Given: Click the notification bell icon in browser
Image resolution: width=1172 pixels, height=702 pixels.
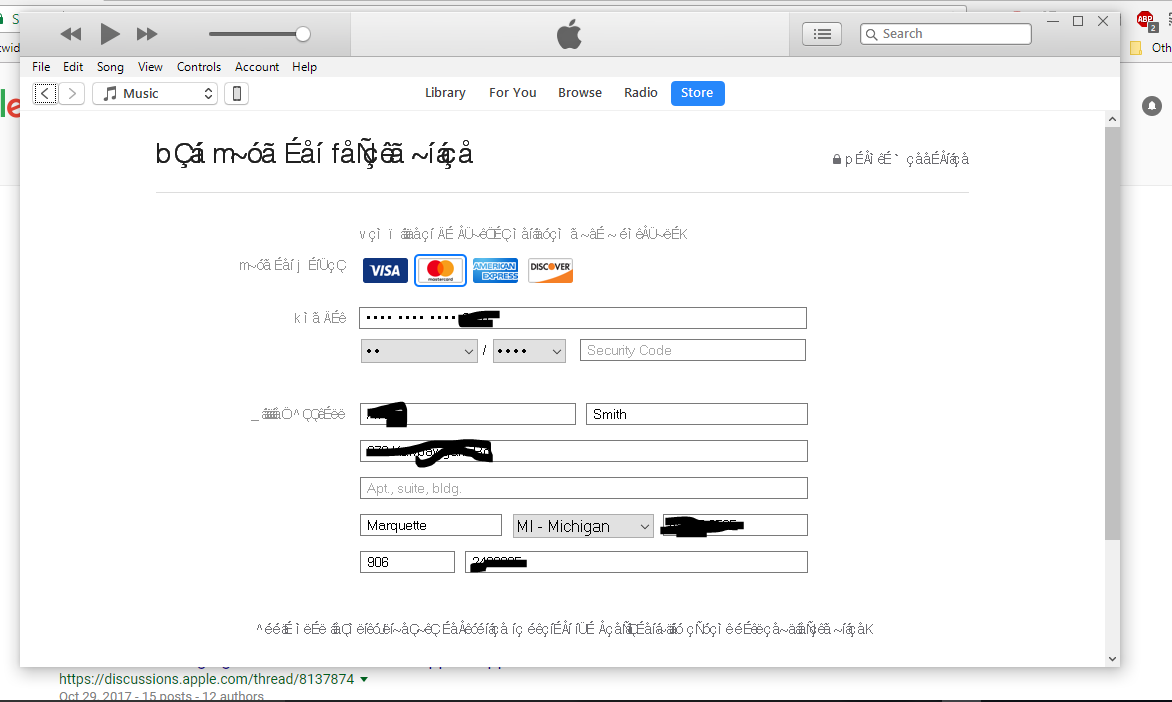Looking at the screenshot, I should click(x=1152, y=106).
